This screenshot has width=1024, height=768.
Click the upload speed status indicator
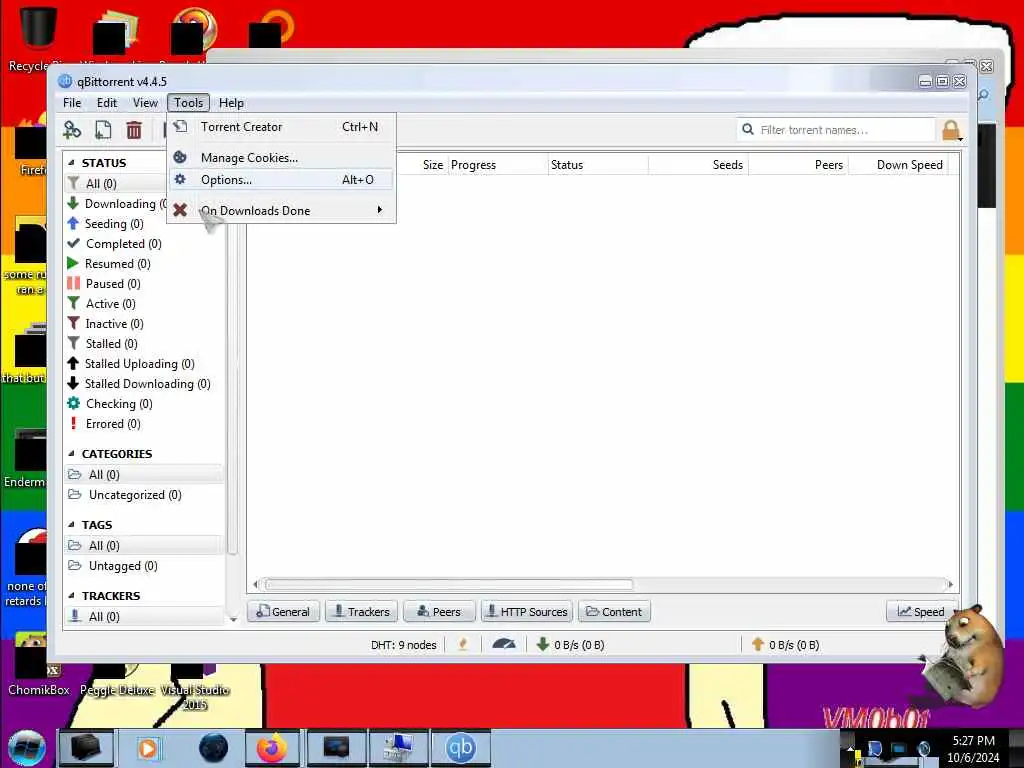pyautogui.click(x=785, y=645)
